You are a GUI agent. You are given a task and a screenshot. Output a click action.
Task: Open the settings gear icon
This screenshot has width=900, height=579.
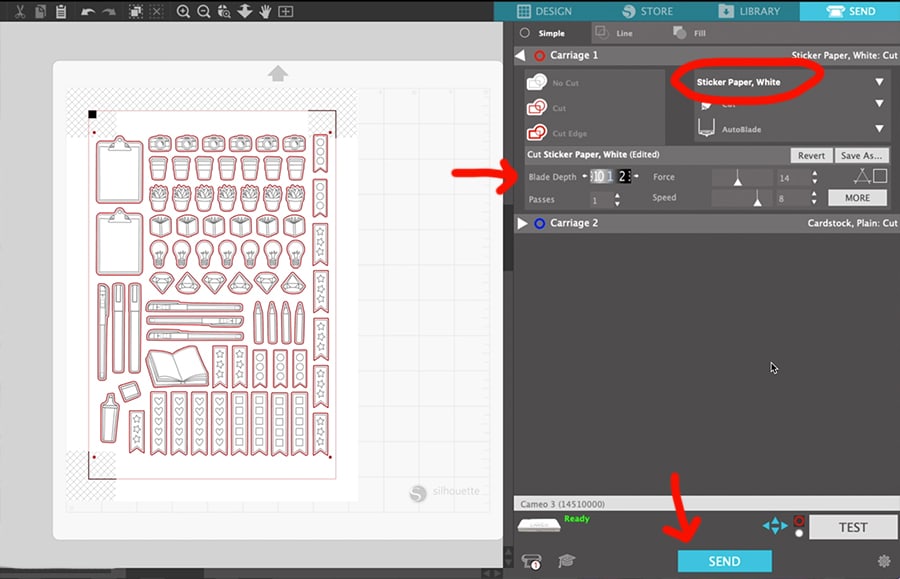[x=883, y=562]
